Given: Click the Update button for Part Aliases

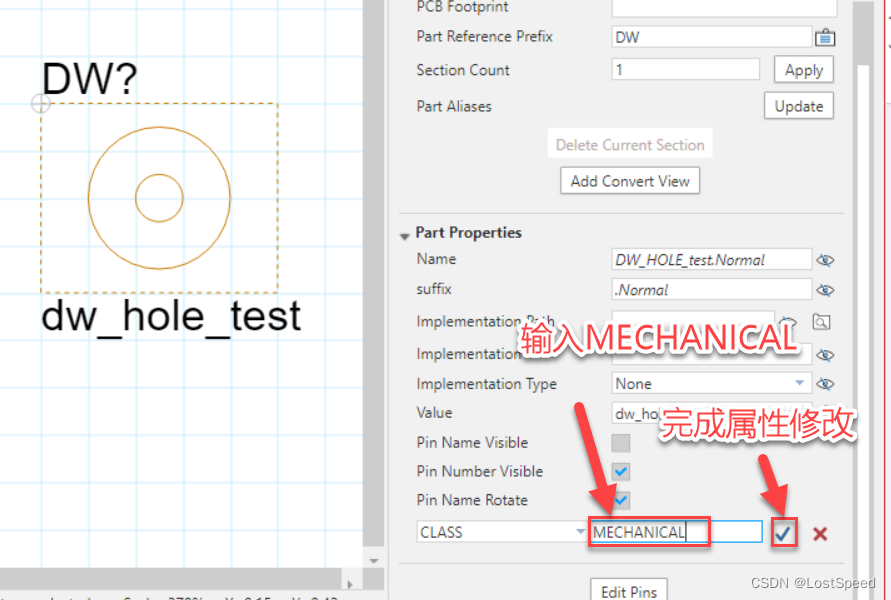Looking at the screenshot, I should 798,106.
